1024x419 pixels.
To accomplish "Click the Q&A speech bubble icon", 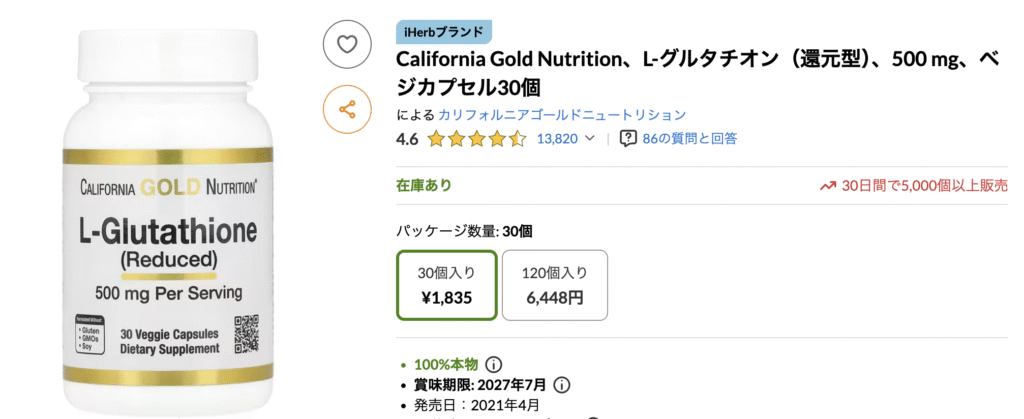I will tap(629, 139).
